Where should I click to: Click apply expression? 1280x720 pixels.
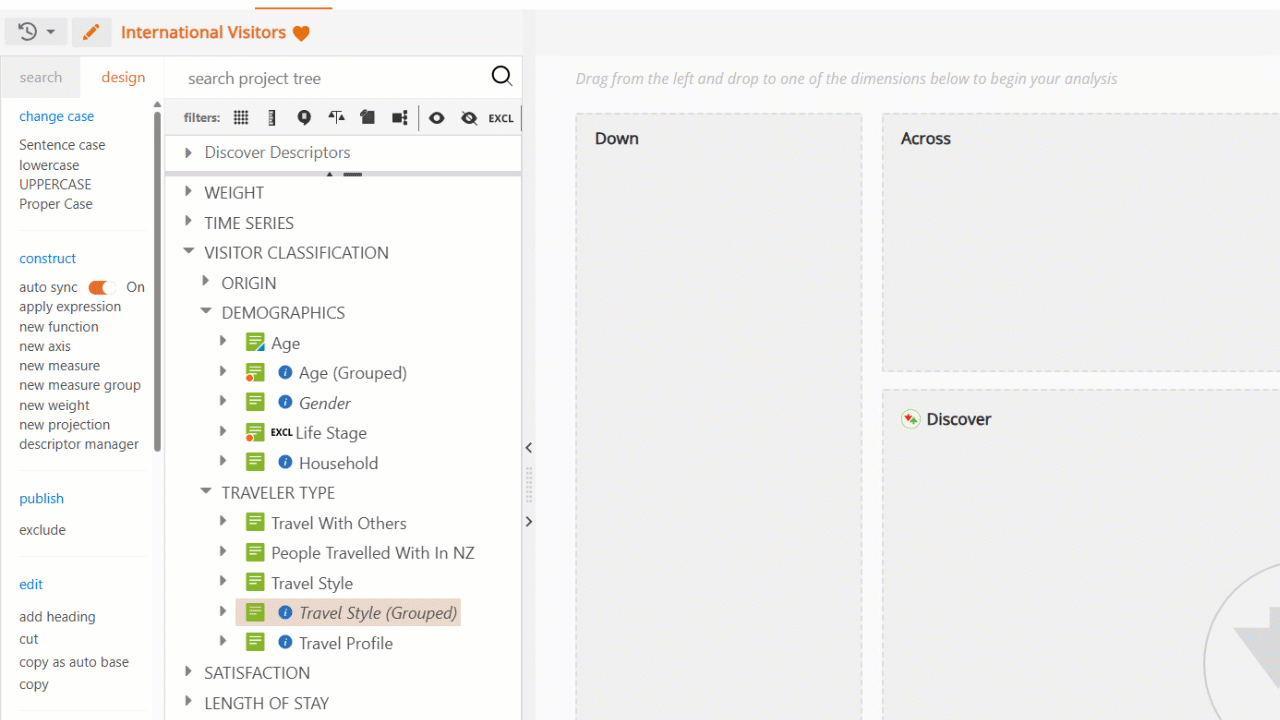pyautogui.click(x=70, y=307)
